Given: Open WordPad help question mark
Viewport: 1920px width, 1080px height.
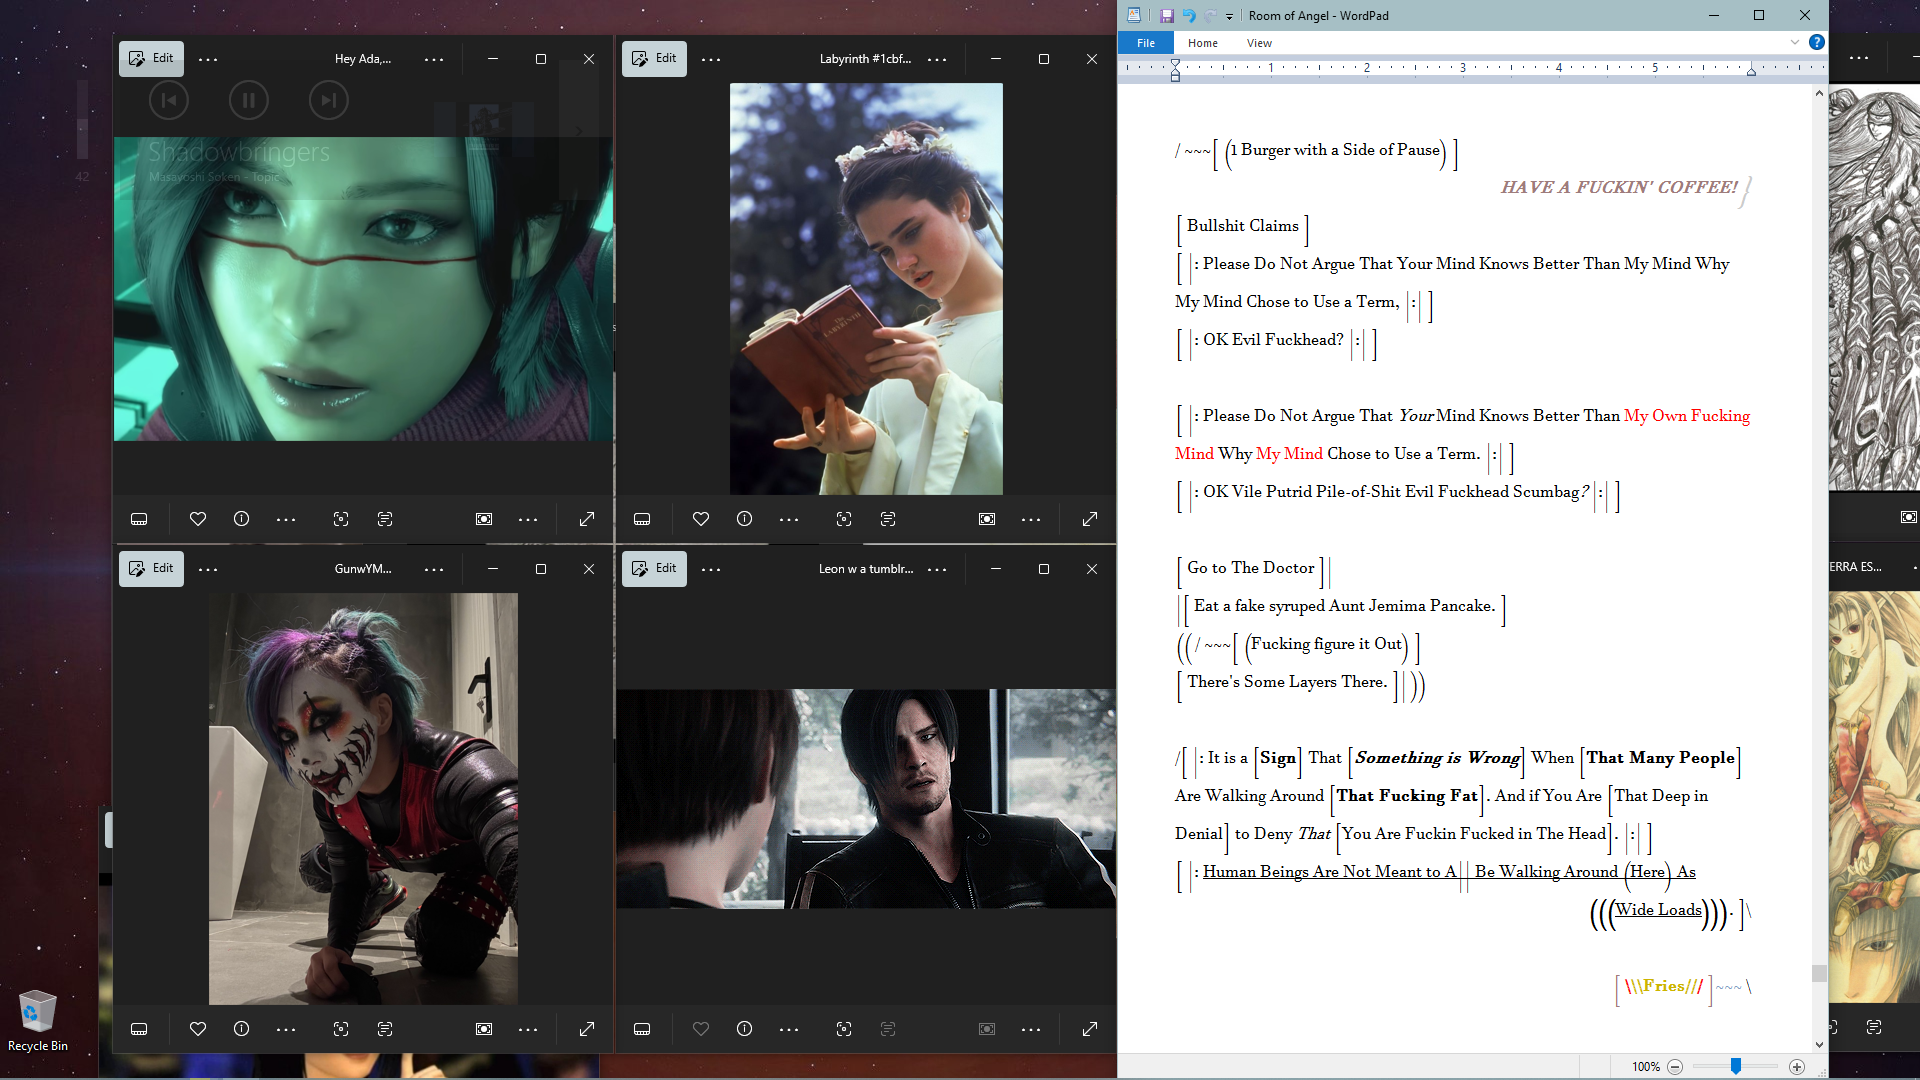Looking at the screenshot, I should pyautogui.click(x=1817, y=42).
